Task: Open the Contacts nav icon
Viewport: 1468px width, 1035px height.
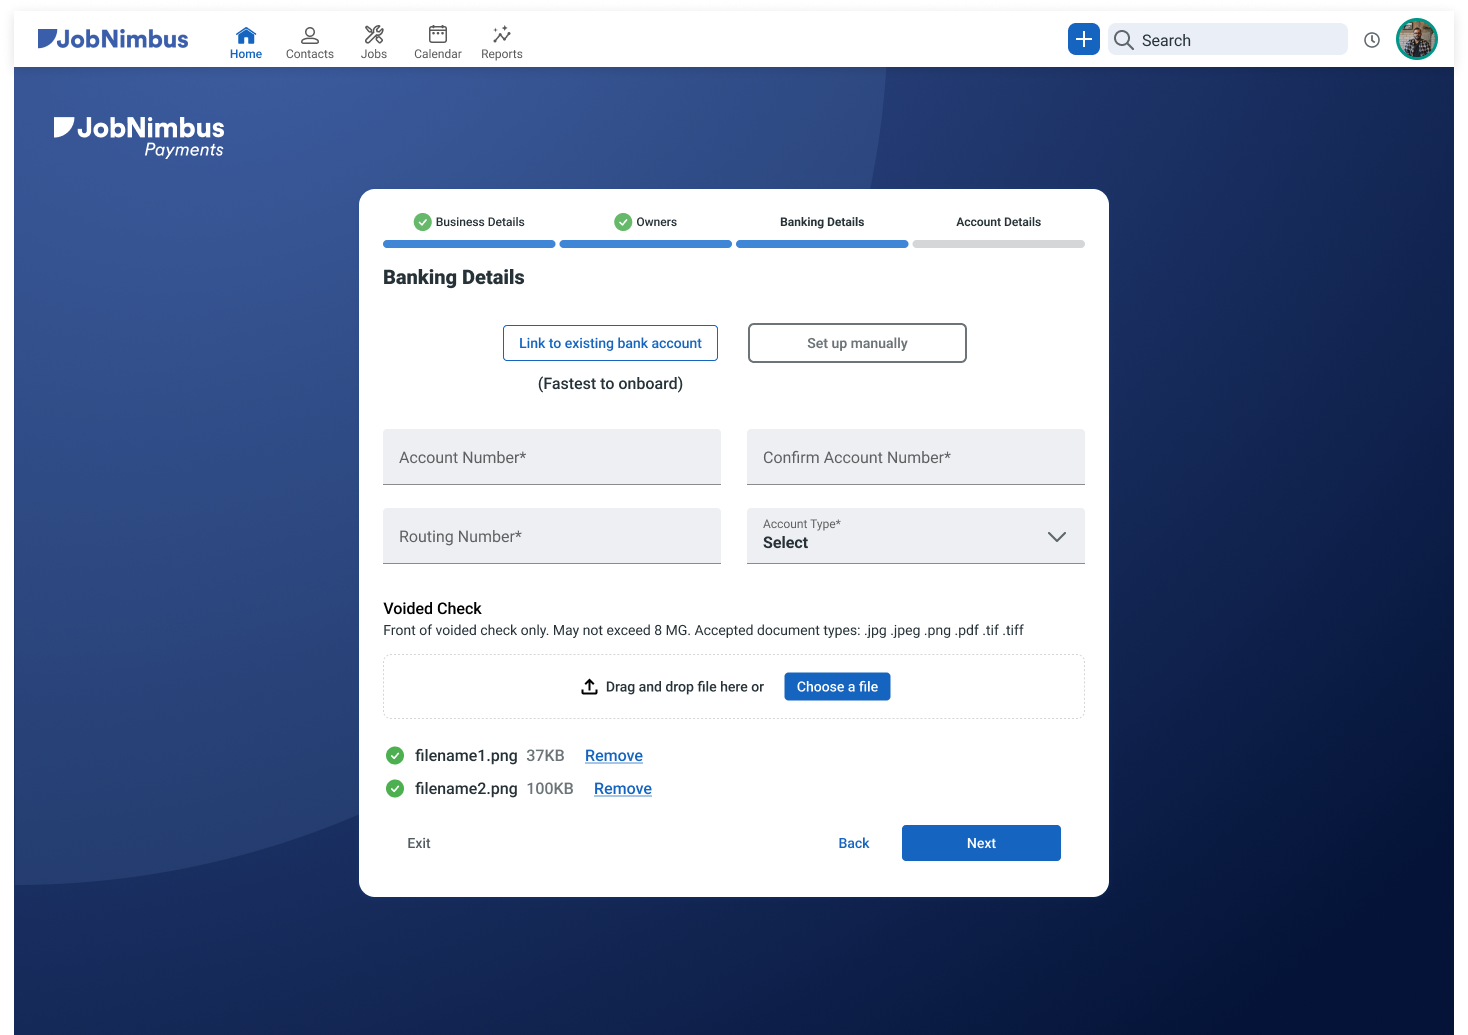Action: [x=310, y=43]
